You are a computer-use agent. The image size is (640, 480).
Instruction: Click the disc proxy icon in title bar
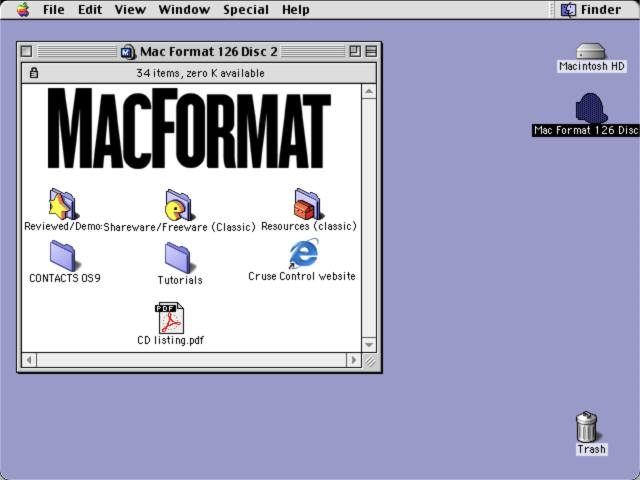(128, 52)
